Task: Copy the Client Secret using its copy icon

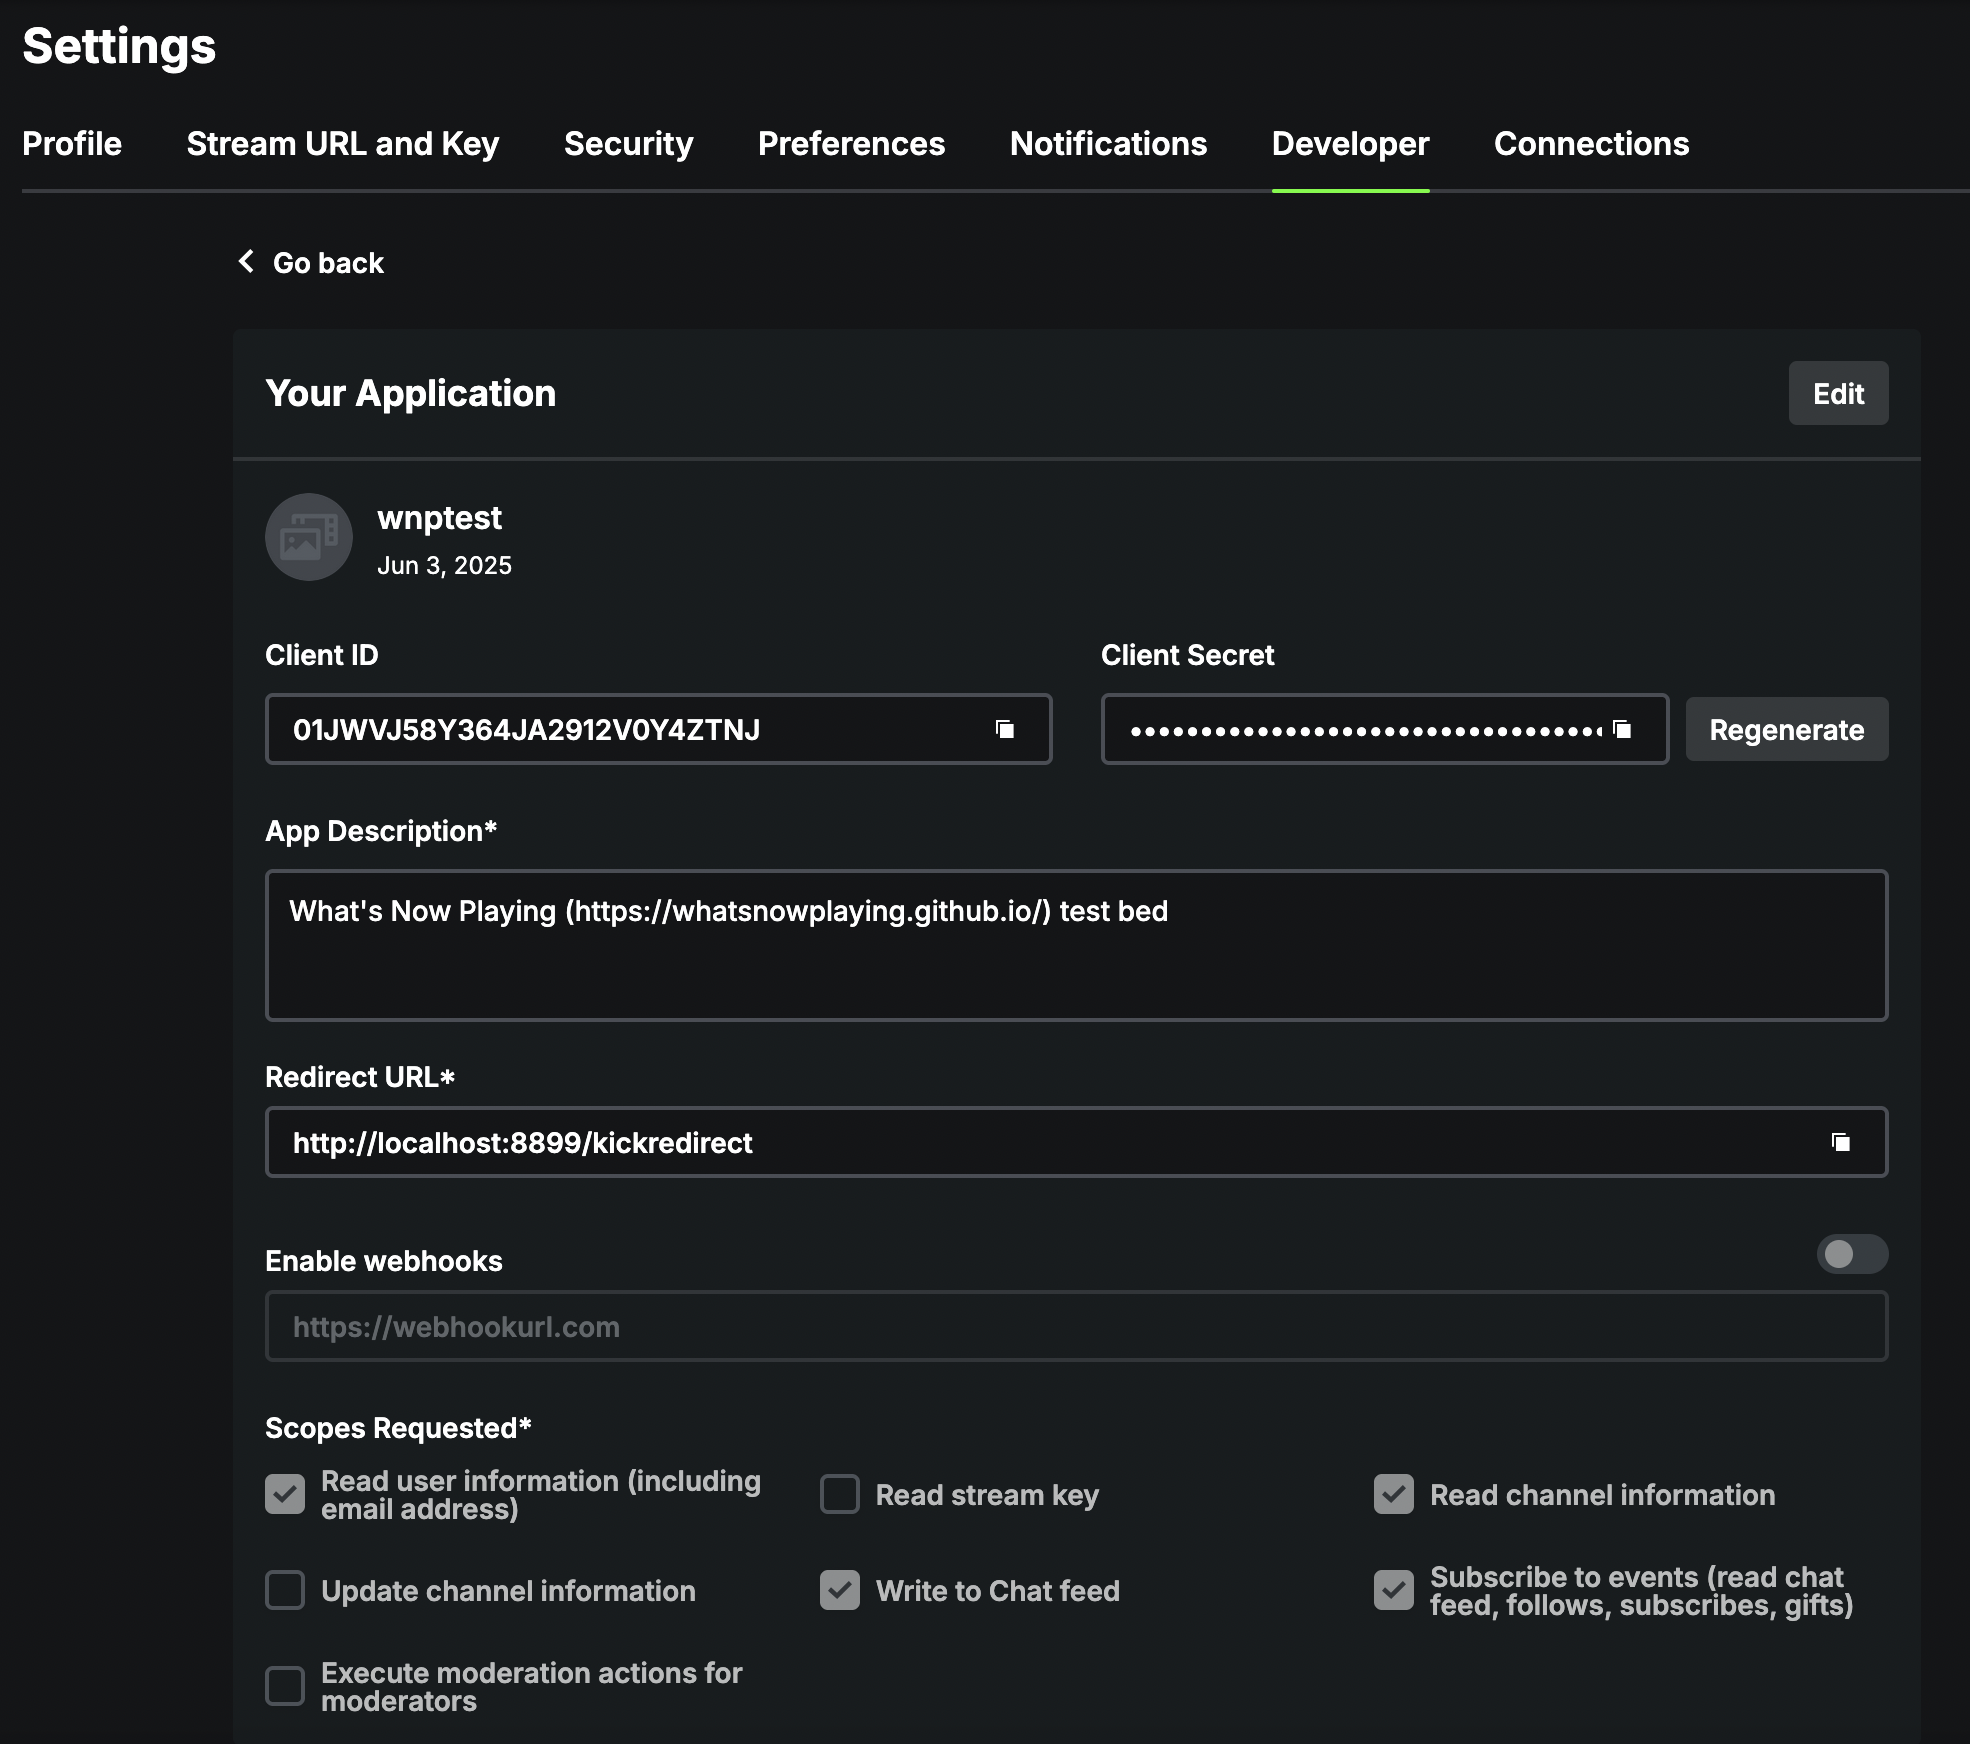Action: click(x=1622, y=729)
